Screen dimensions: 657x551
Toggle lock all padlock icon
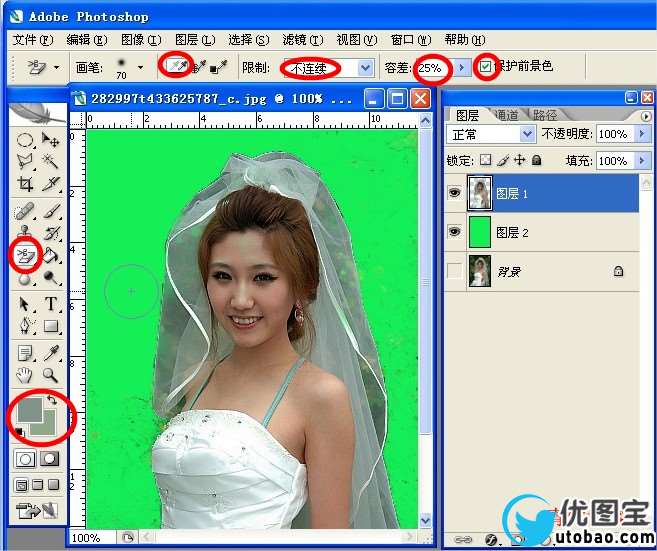pyautogui.click(x=536, y=160)
